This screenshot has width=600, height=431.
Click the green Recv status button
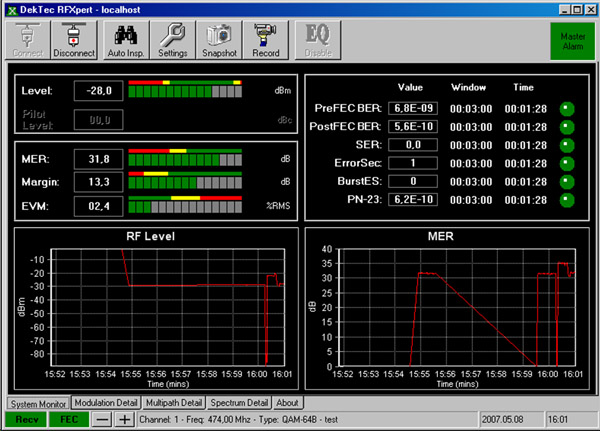click(x=26, y=419)
